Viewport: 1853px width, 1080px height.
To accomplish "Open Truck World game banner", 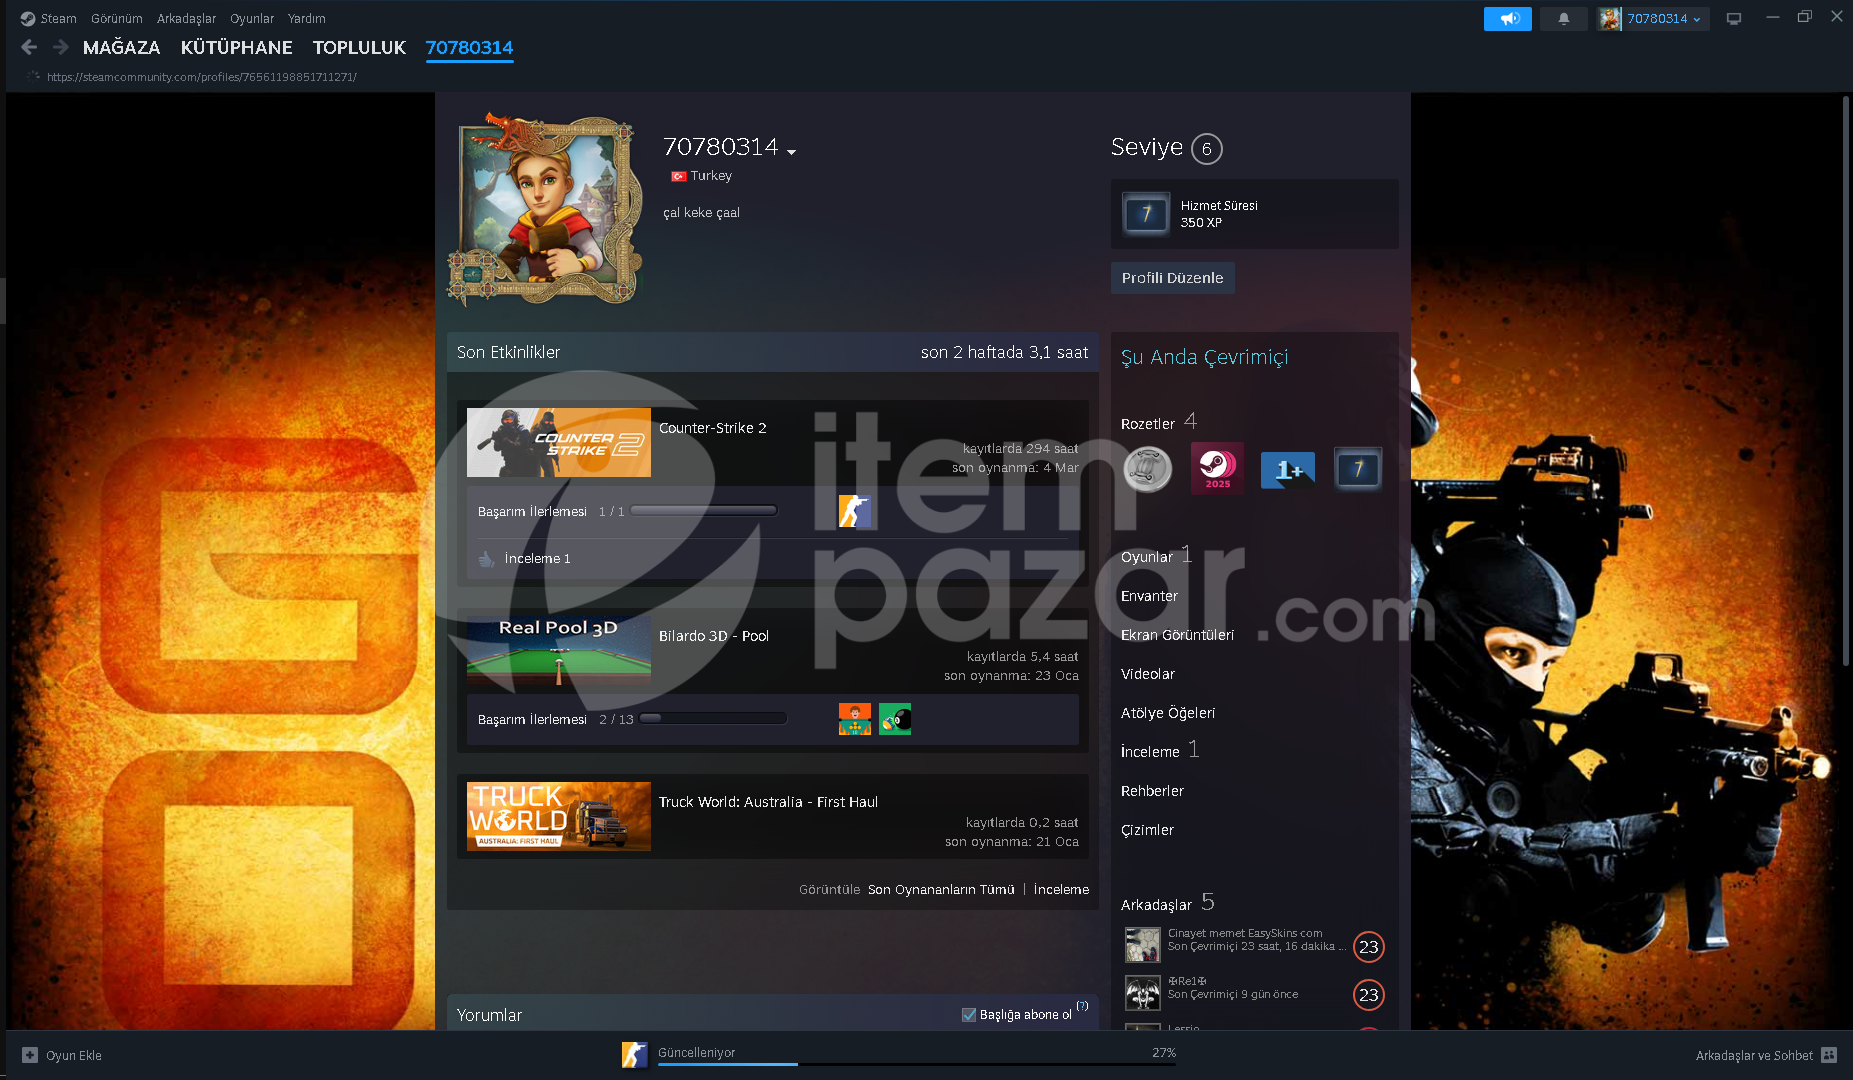I will (x=559, y=816).
